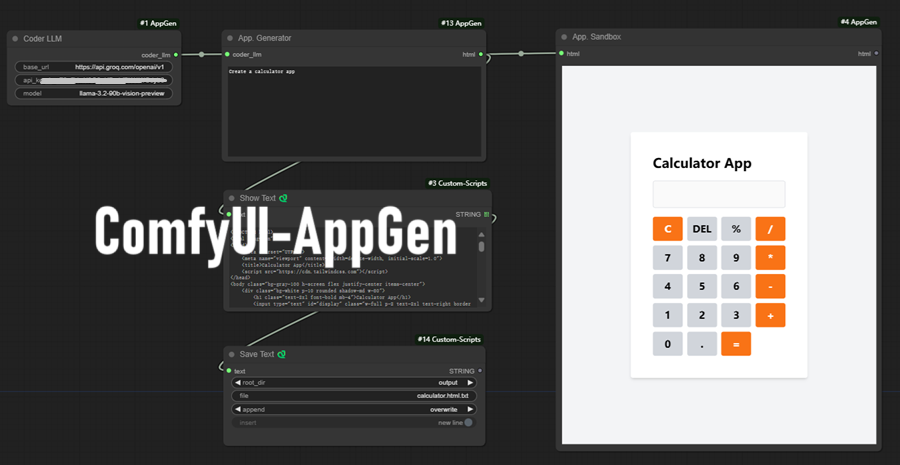Click the api_key field in Coder LLM

click(x=94, y=80)
